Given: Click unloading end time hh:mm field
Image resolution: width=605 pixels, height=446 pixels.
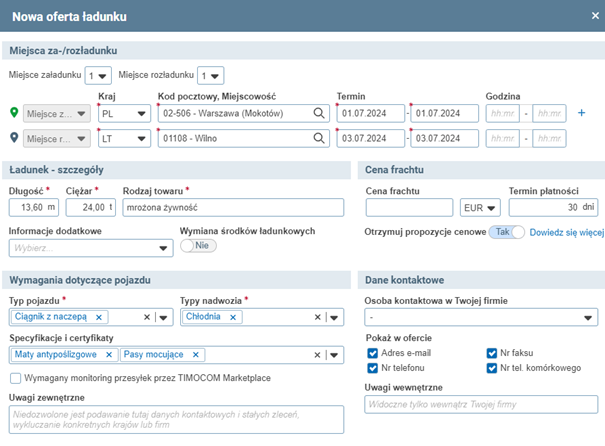Looking at the screenshot, I should coord(549,139).
